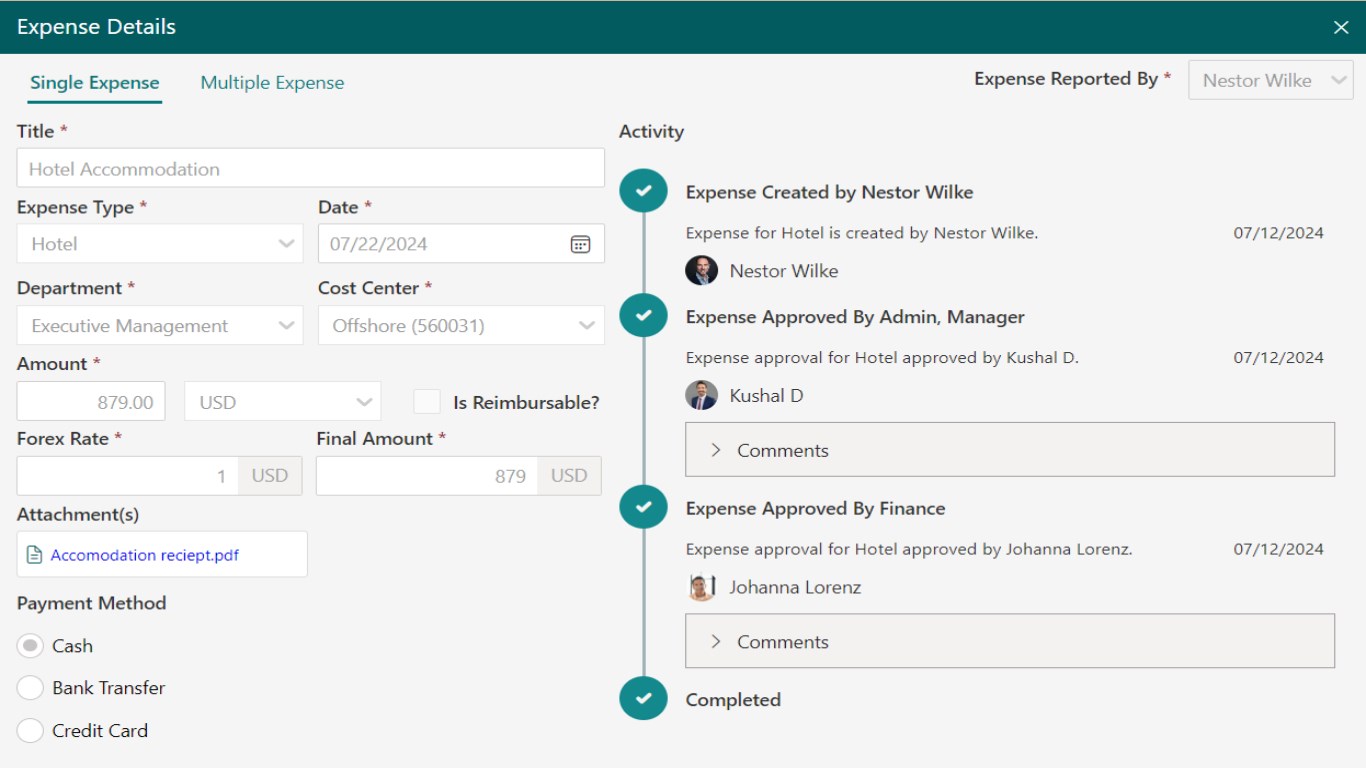Open the Accomodation reciept.pdf attachment link
Image resolution: width=1366 pixels, height=768 pixels.
pyautogui.click(x=145, y=555)
